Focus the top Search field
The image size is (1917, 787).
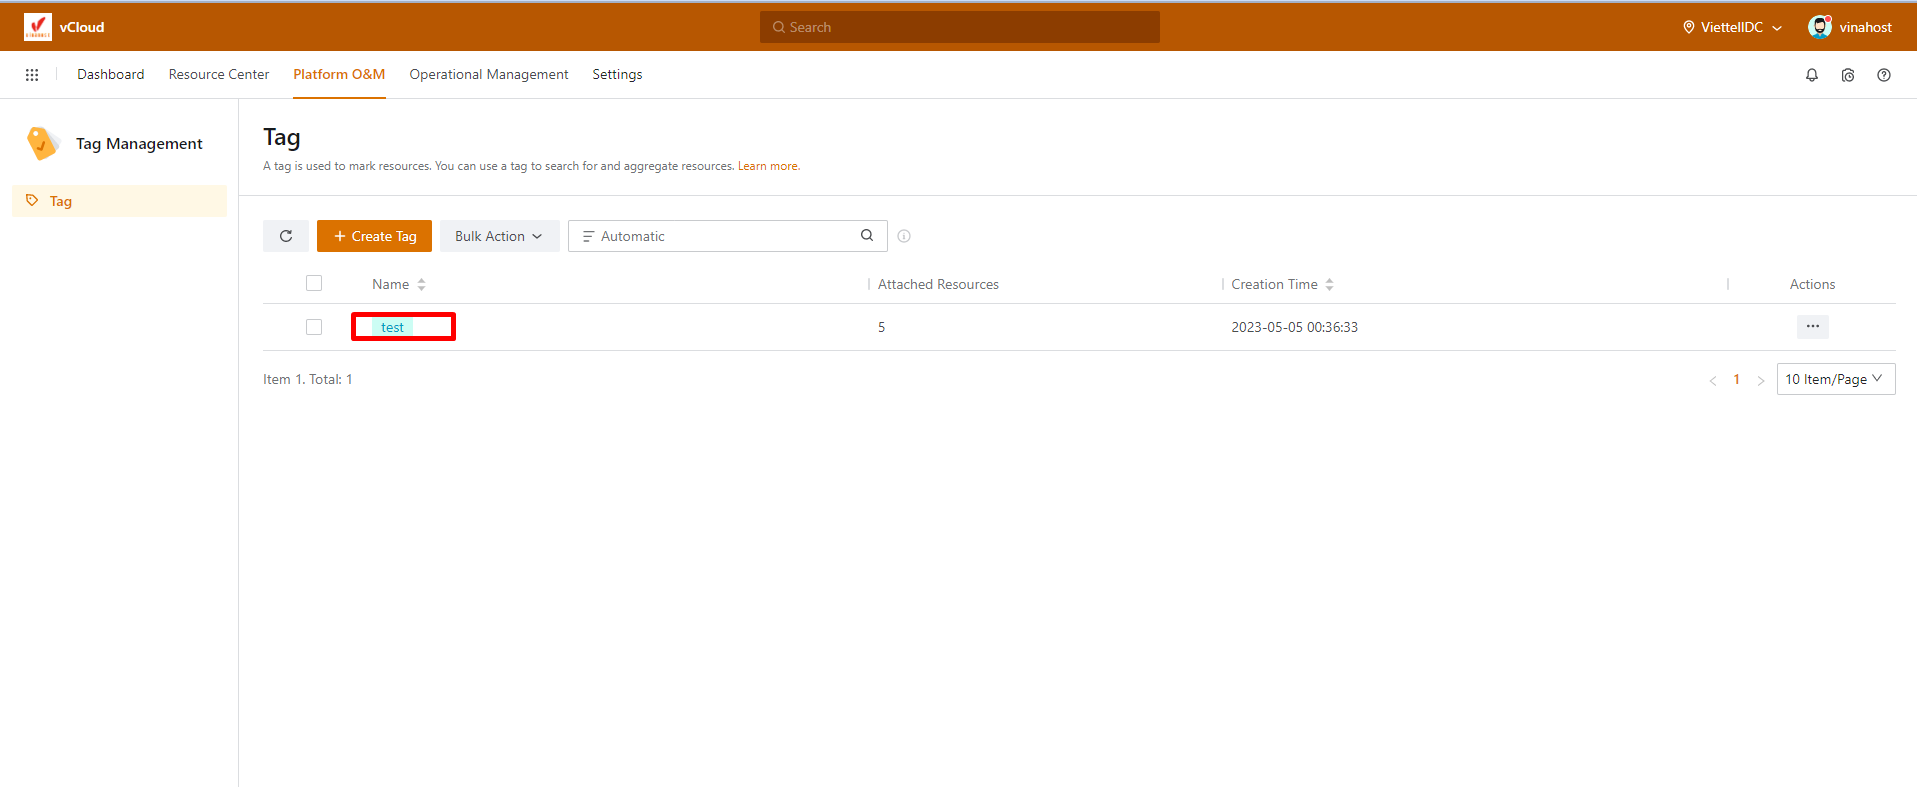[x=960, y=27]
